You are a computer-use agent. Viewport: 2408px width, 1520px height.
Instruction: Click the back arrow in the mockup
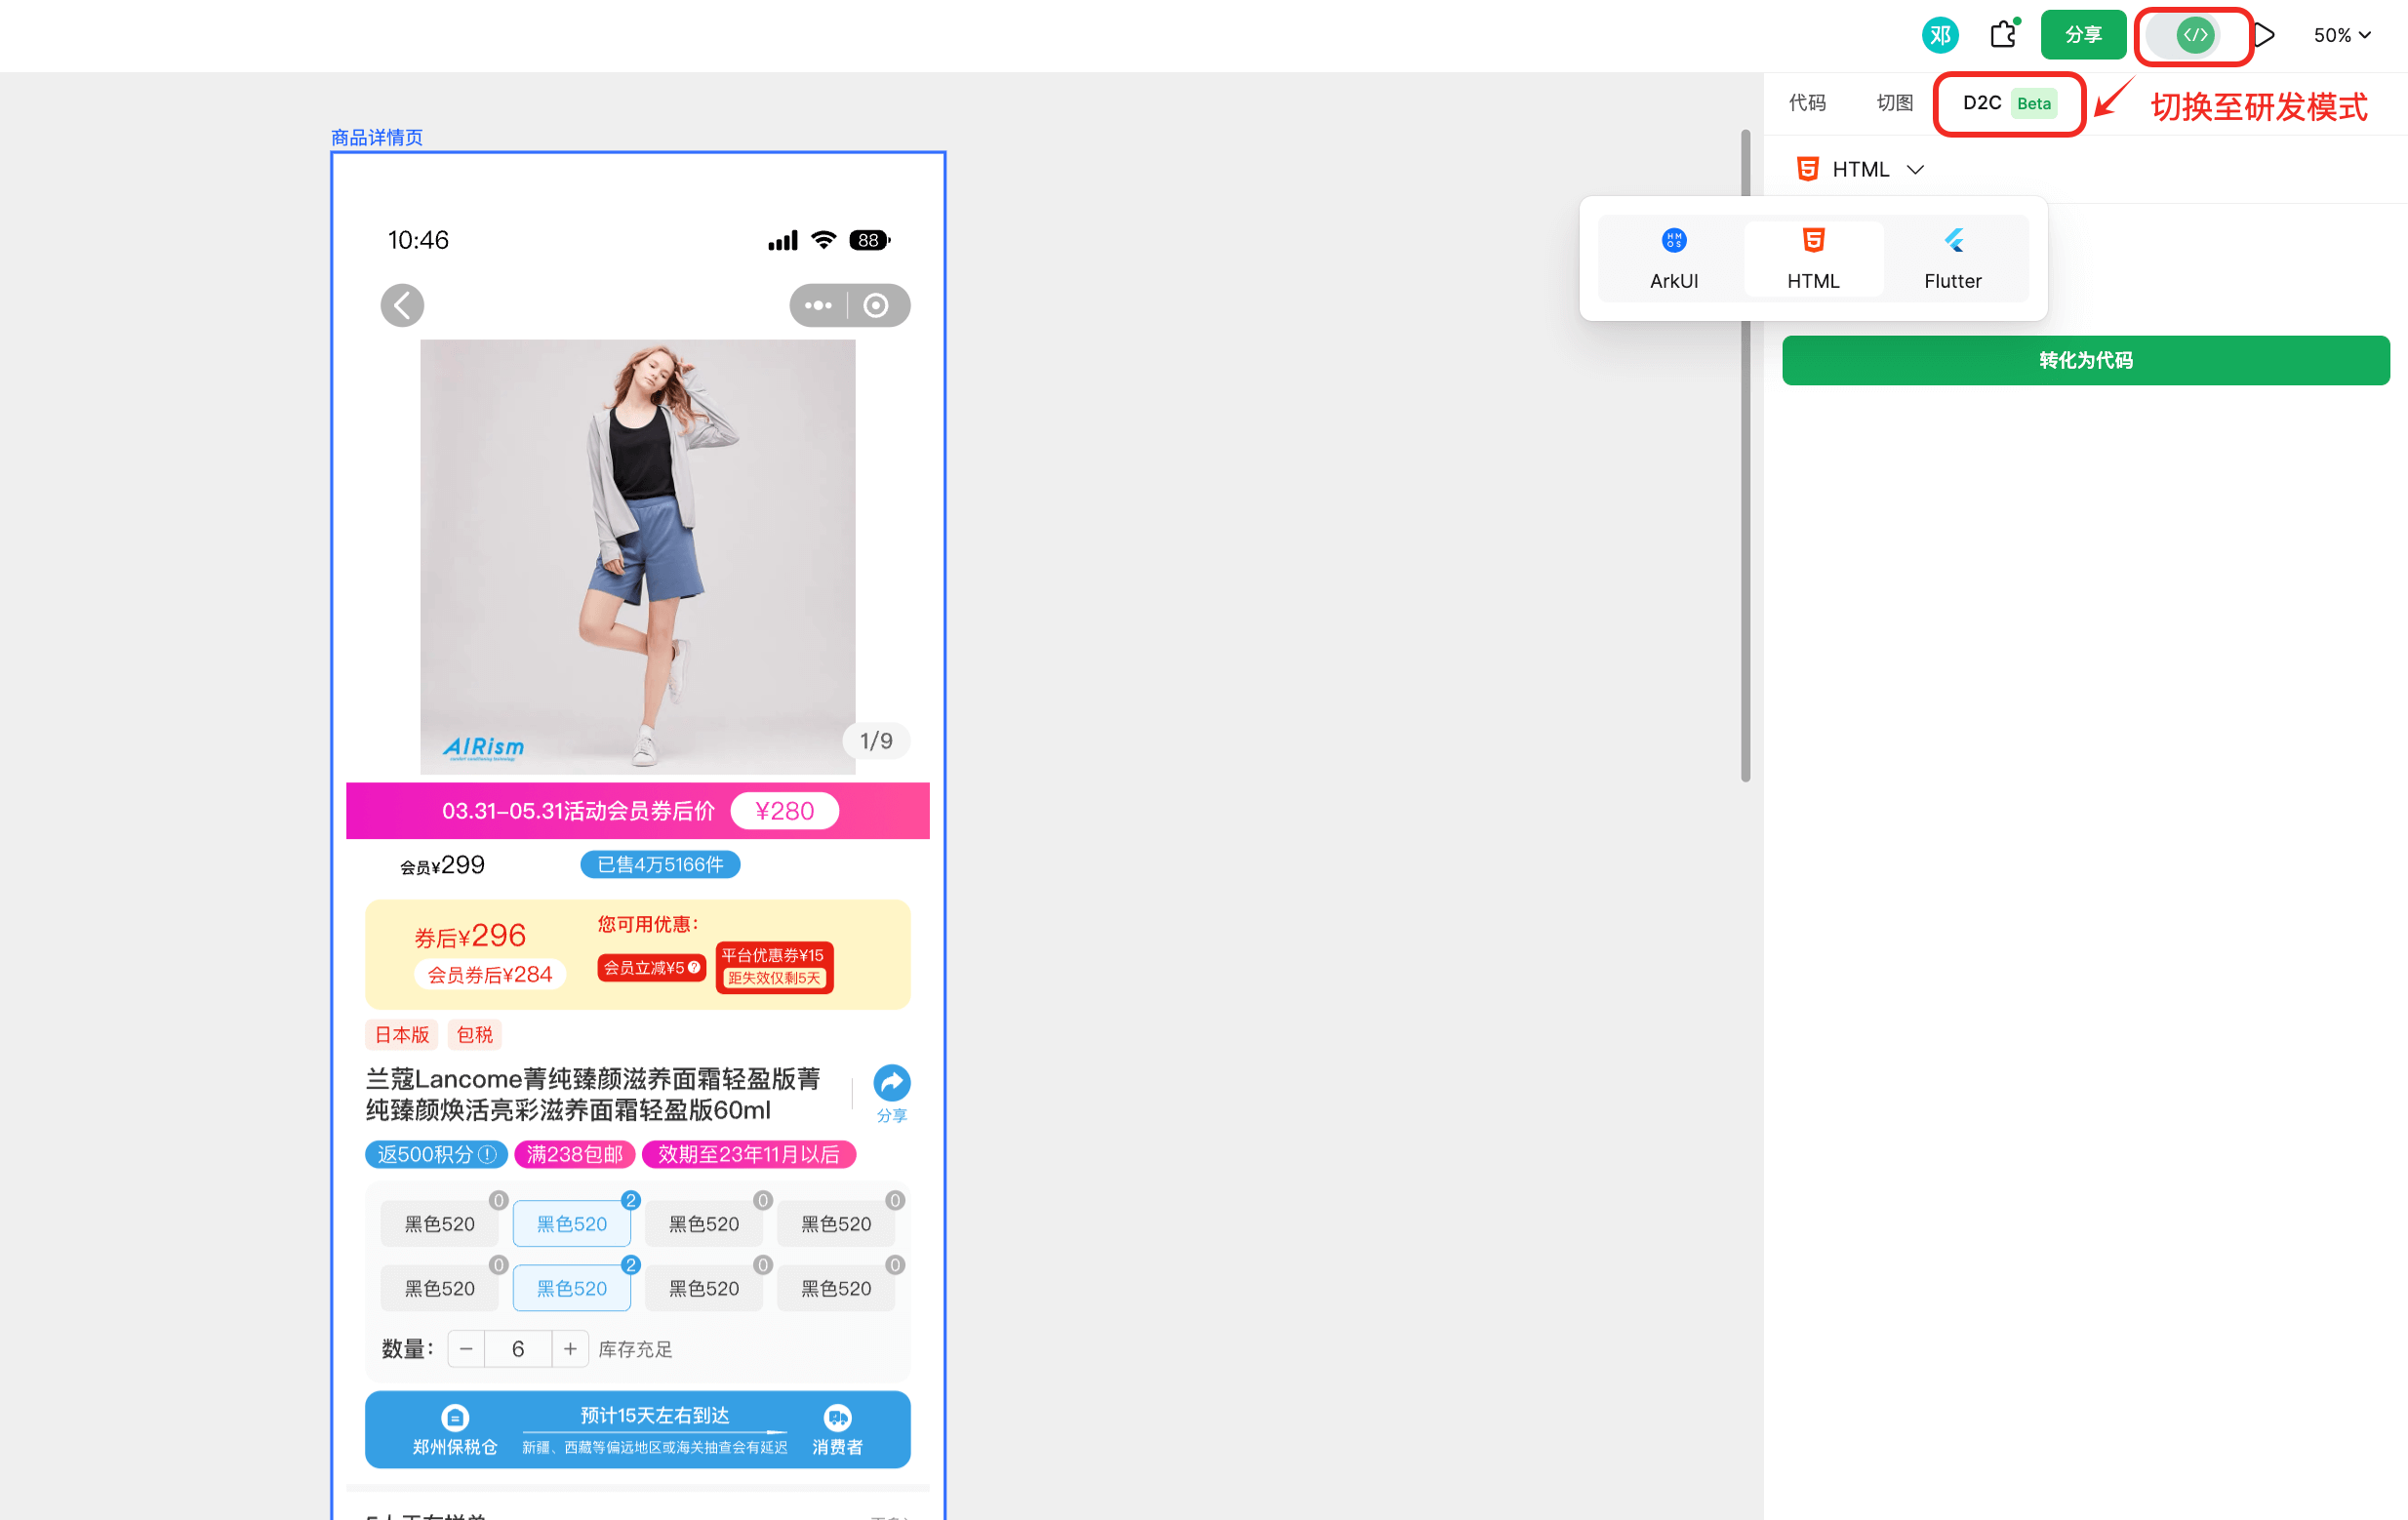tap(402, 305)
